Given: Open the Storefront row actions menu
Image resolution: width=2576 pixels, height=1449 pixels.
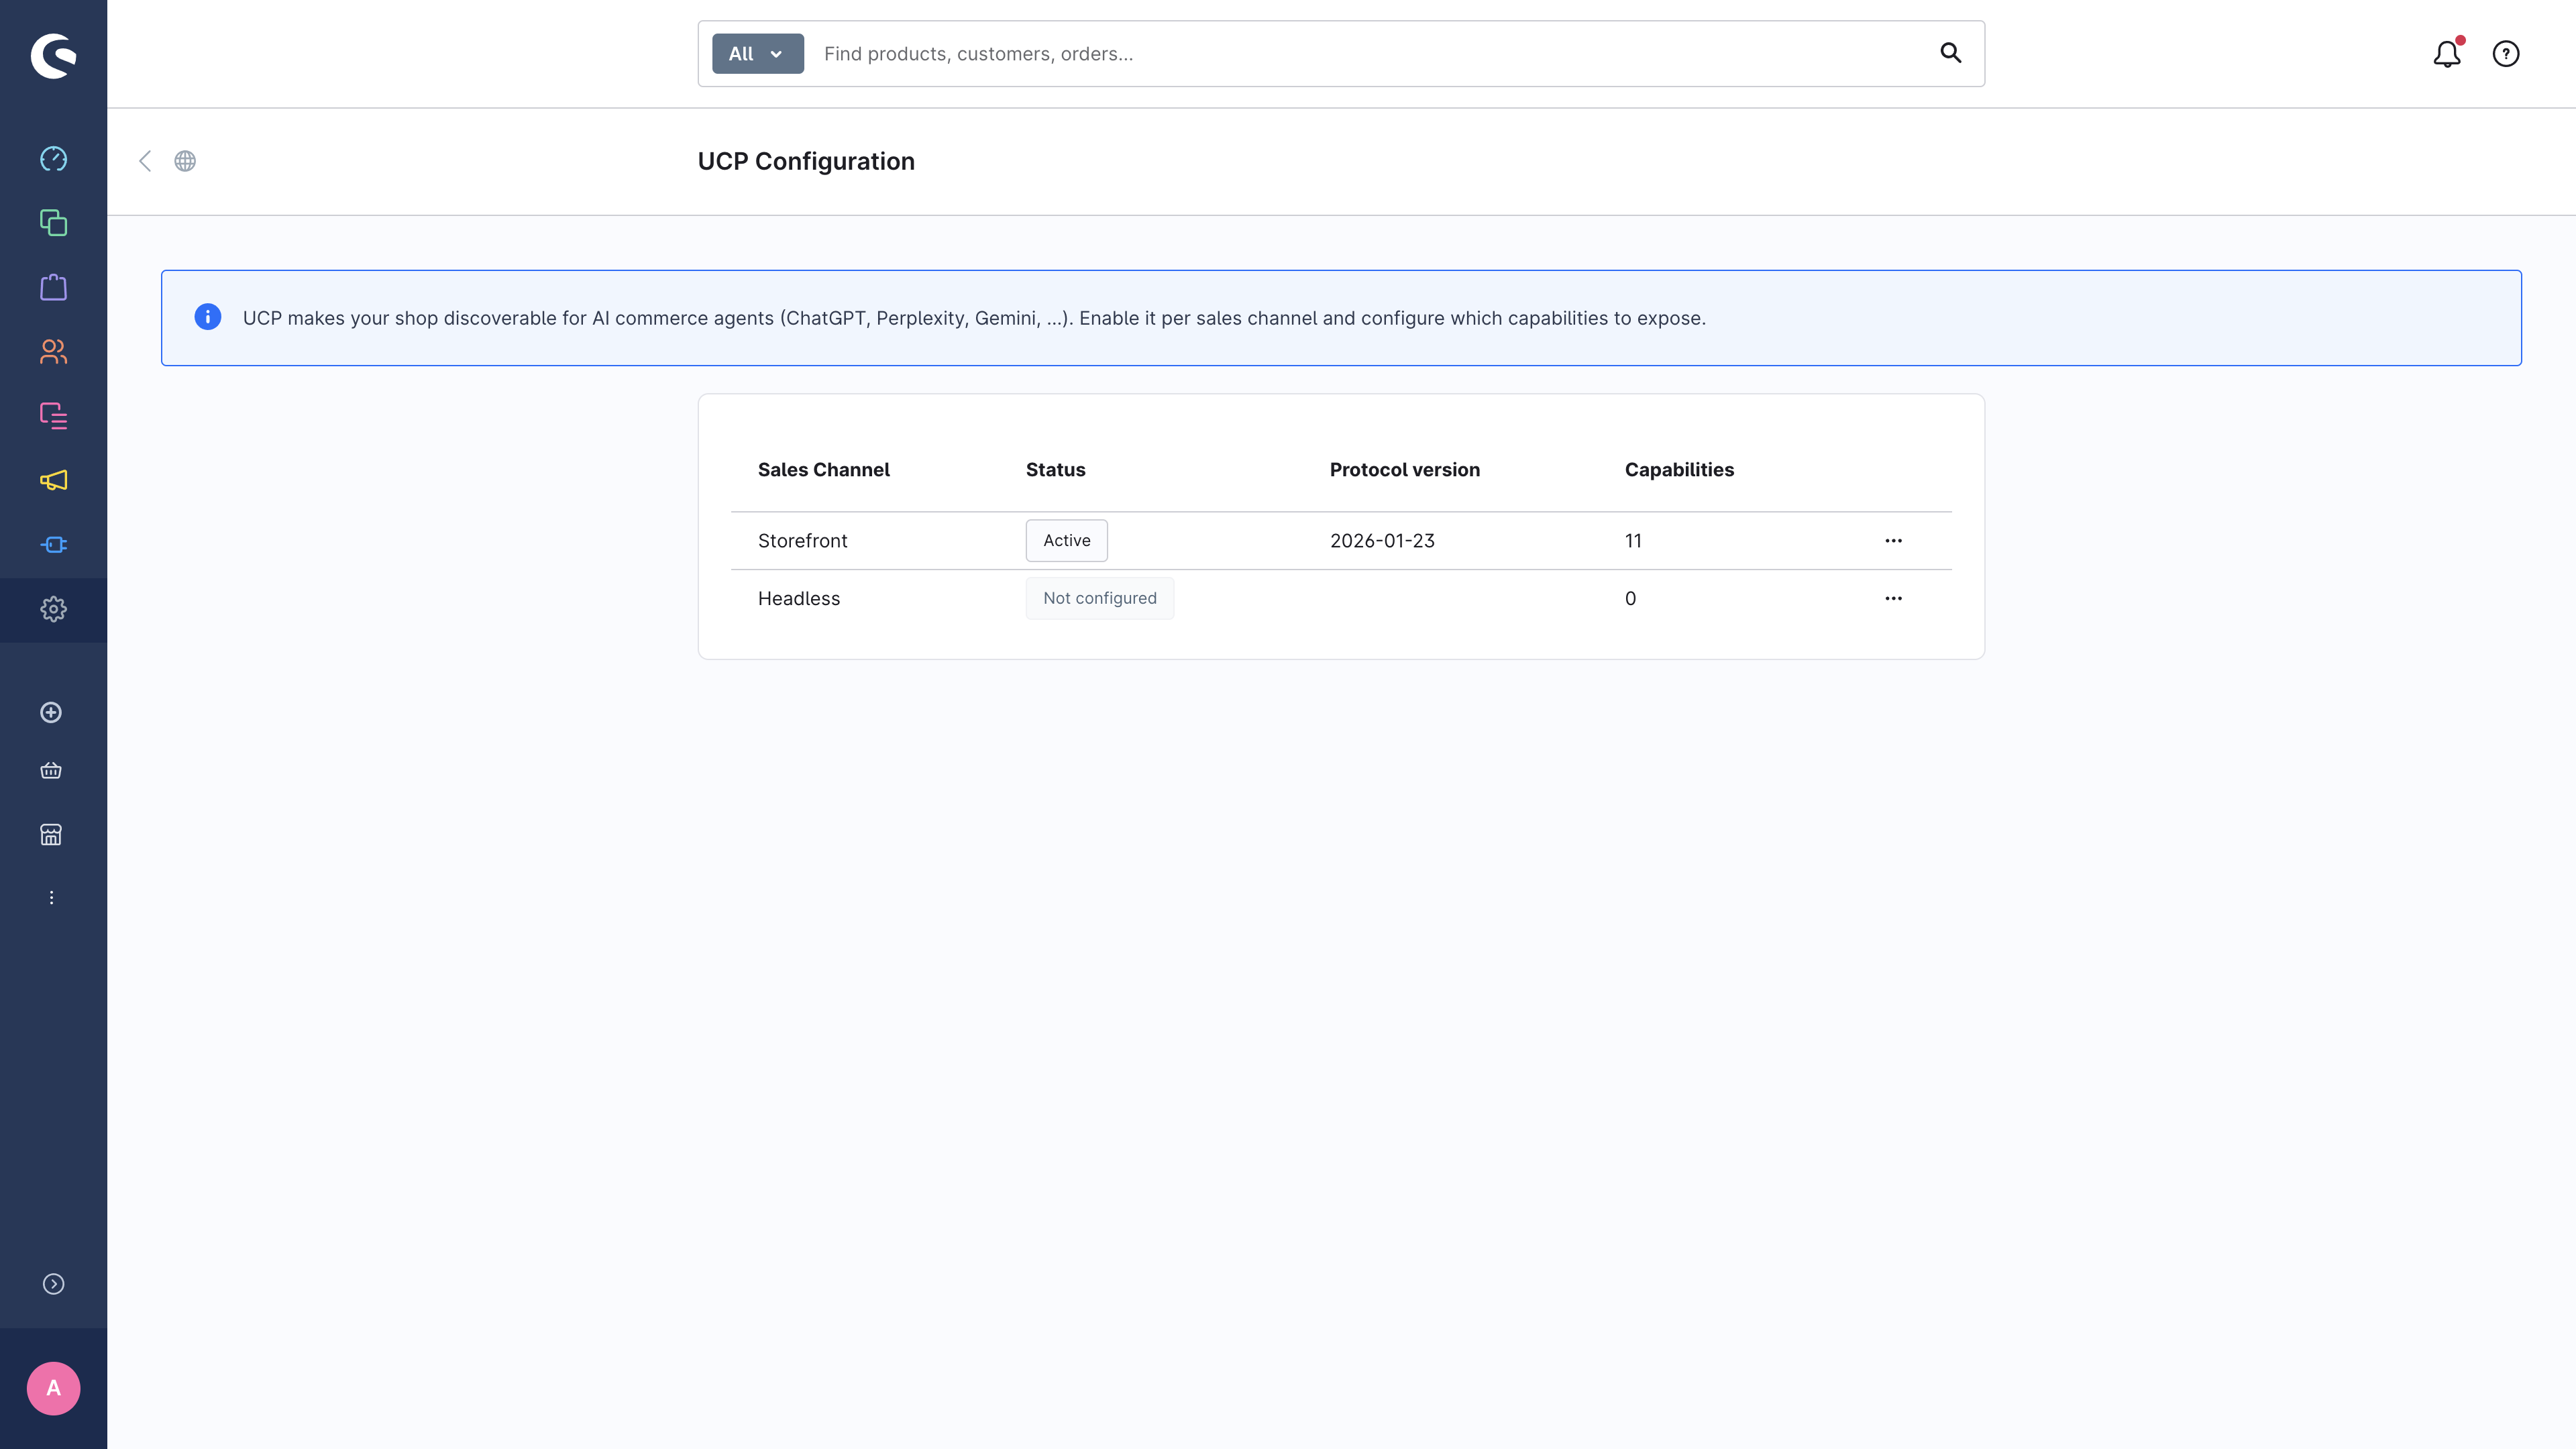Looking at the screenshot, I should tap(1893, 541).
